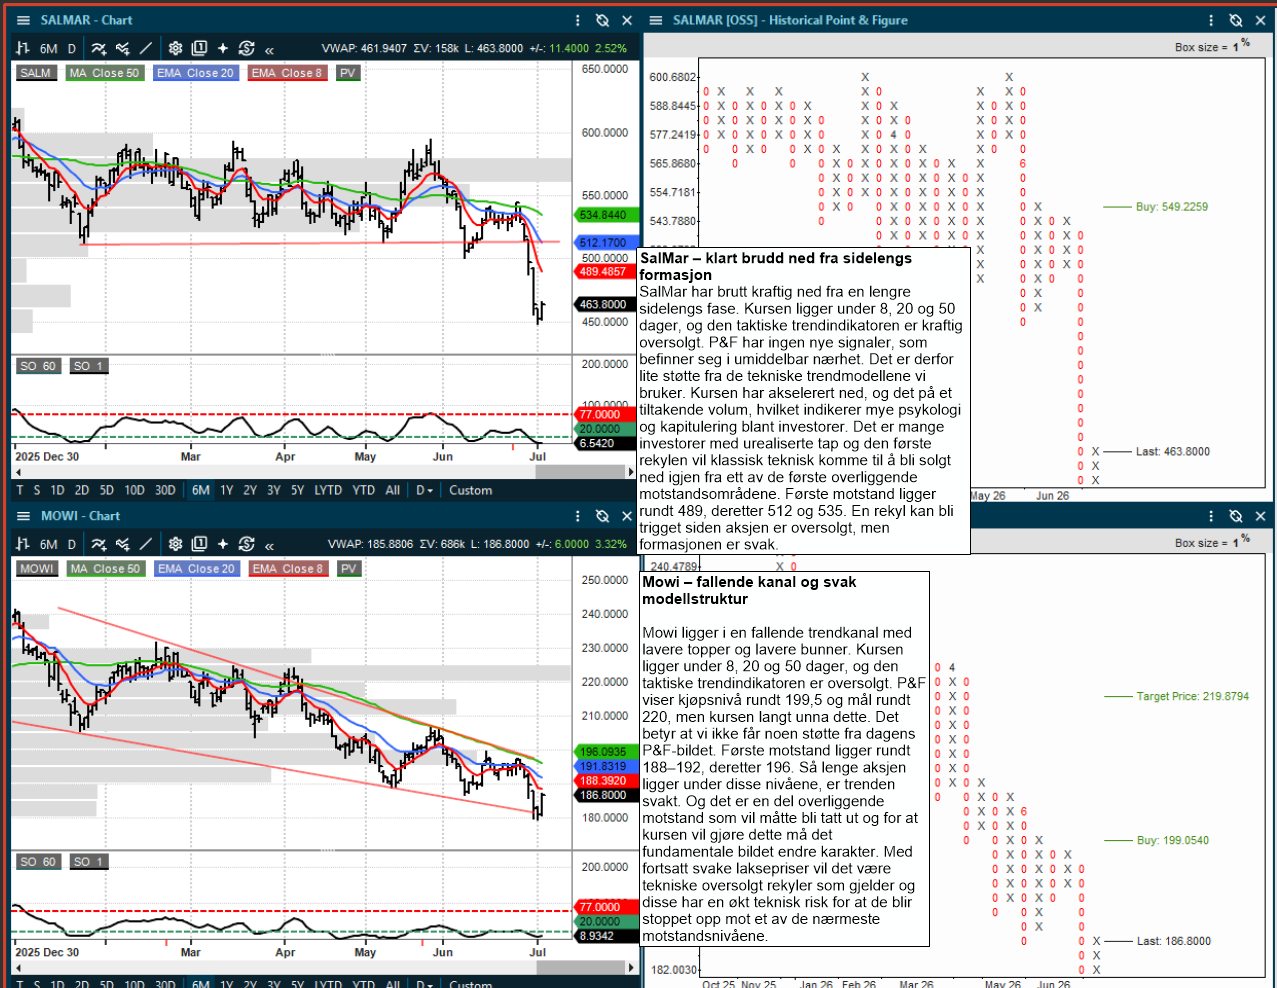Image resolution: width=1277 pixels, height=988 pixels.
Task: Open chart settings gear in MOWI toolbar
Action: tap(176, 544)
